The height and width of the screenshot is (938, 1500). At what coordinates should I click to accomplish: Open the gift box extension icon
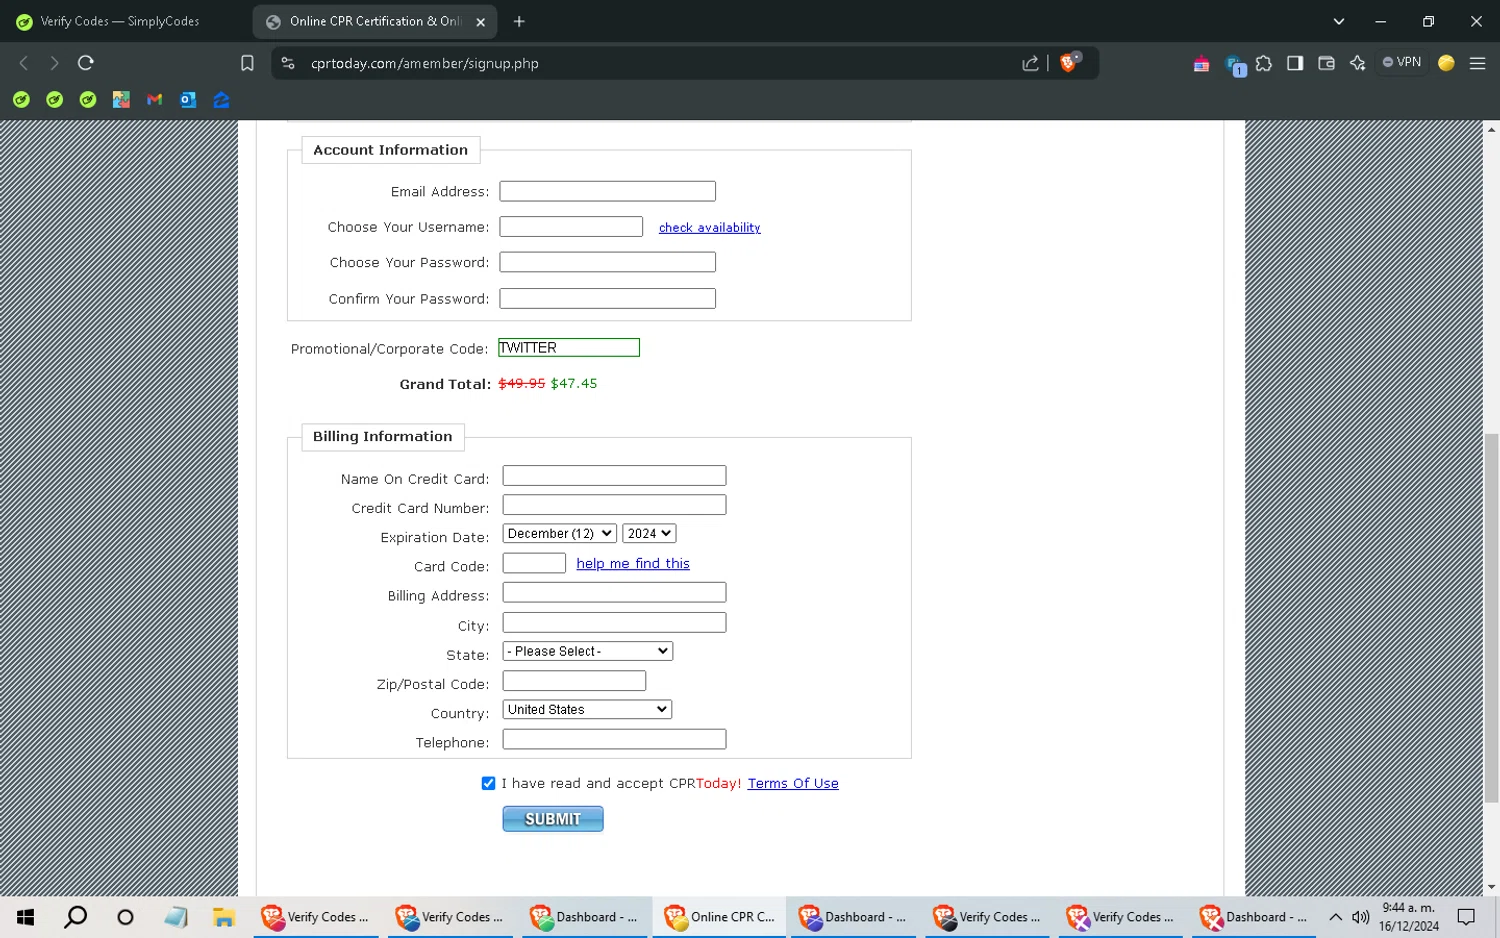pos(1201,64)
